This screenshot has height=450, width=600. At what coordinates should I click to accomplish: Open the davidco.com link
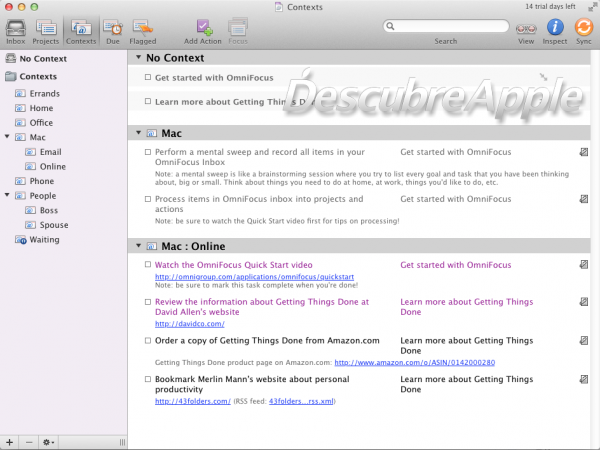pyautogui.click(x=190, y=324)
